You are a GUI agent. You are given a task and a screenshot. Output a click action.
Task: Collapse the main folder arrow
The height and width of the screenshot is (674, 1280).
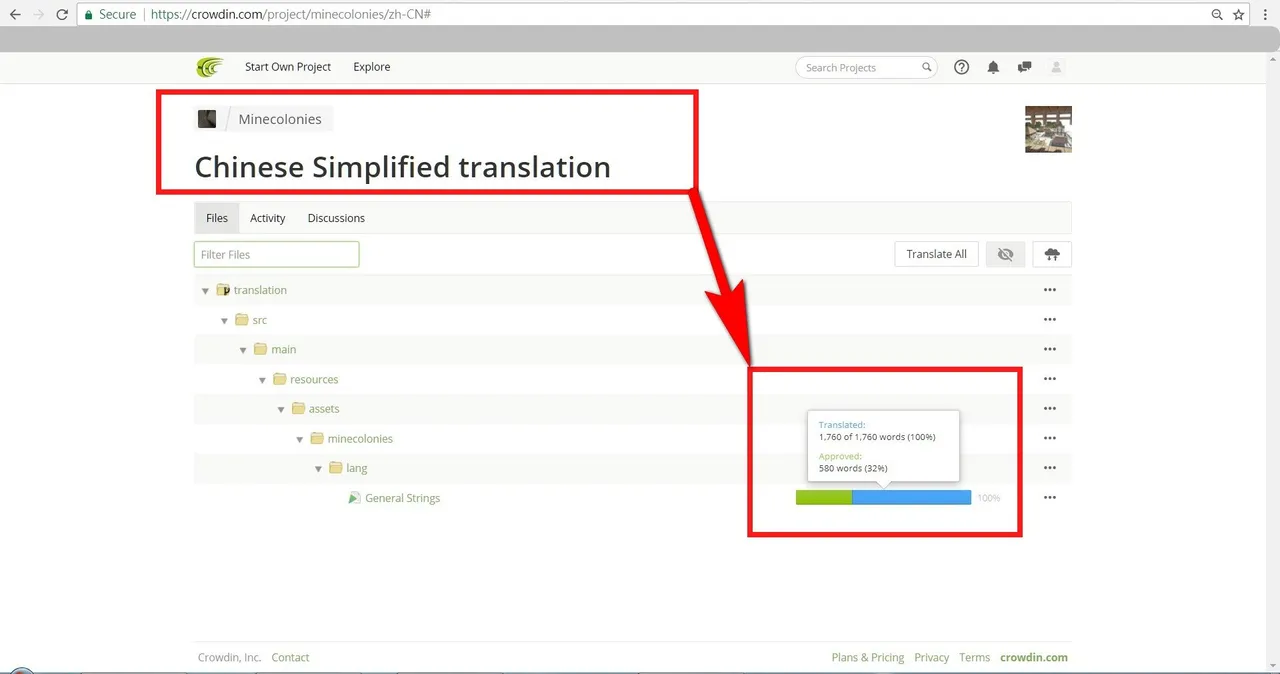(243, 350)
